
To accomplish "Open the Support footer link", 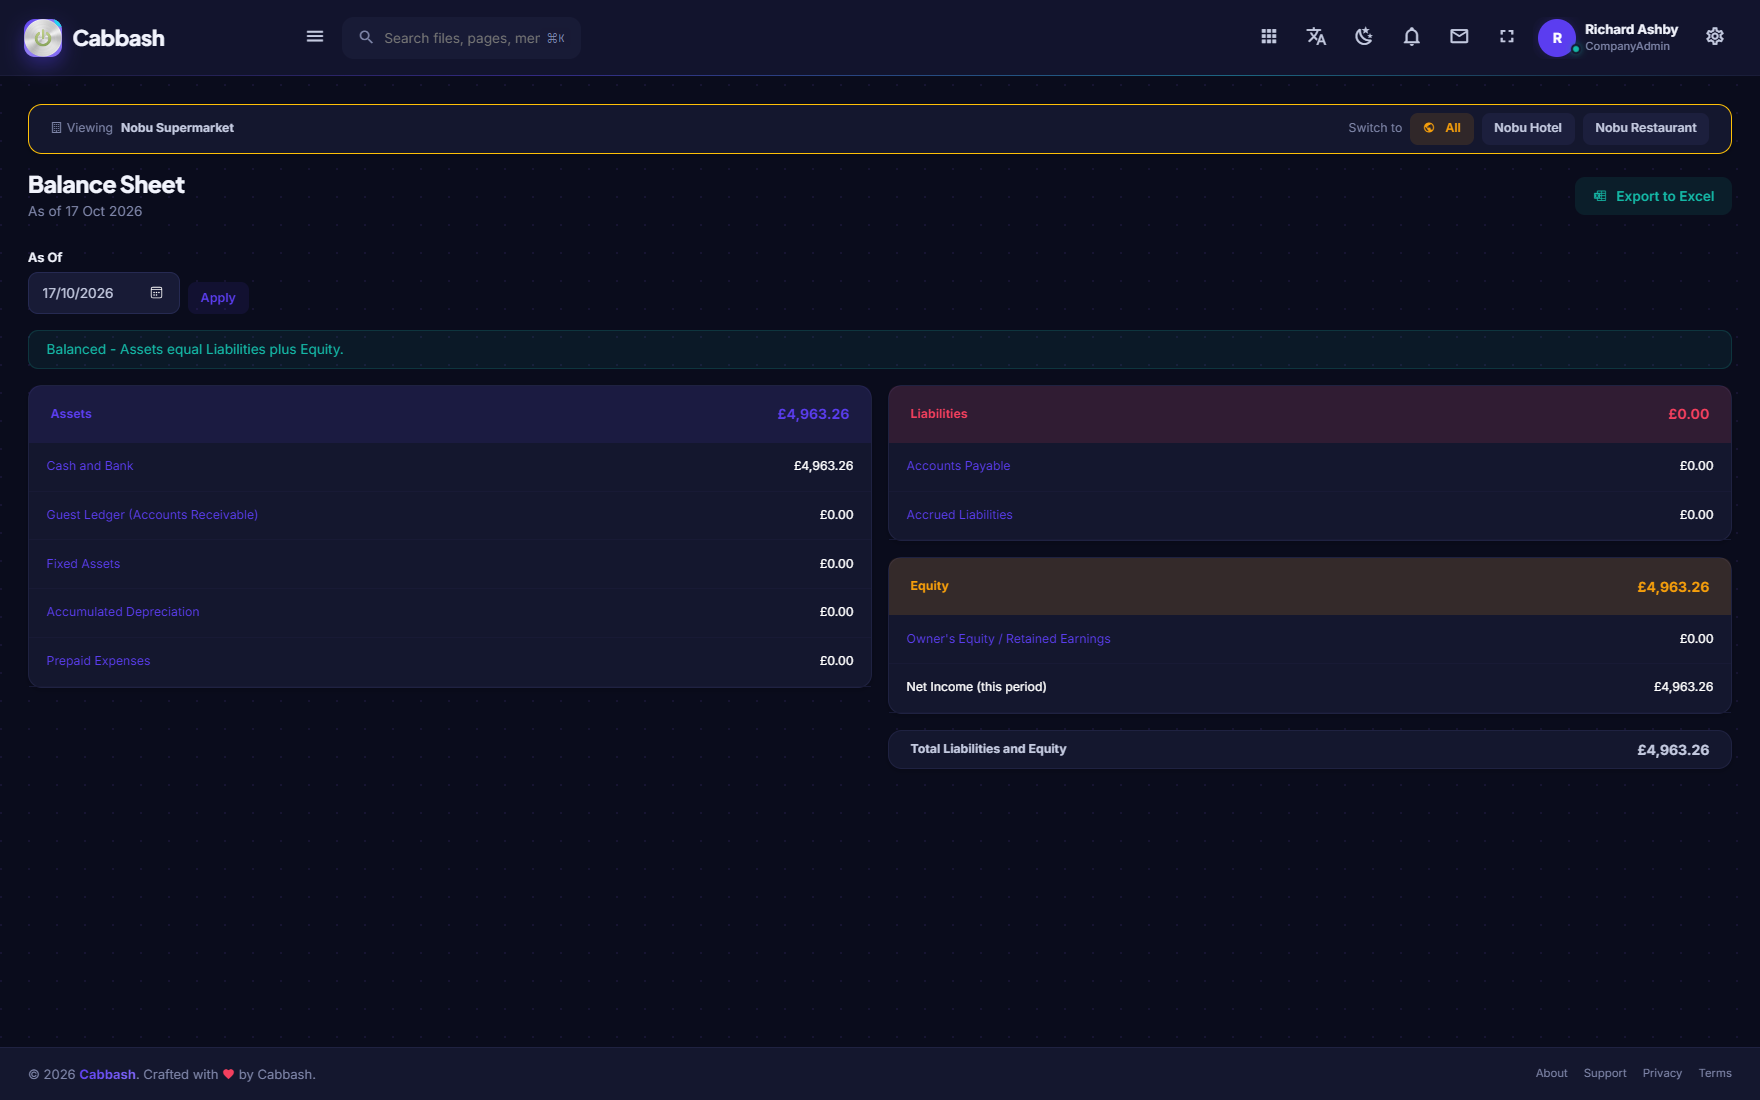I will click(1605, 1073).
